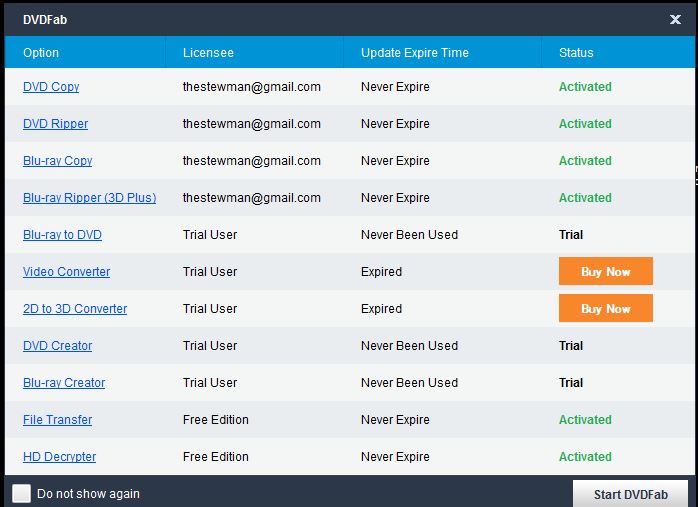Tick the Do not show again checkbox

(x=21, y=493)
